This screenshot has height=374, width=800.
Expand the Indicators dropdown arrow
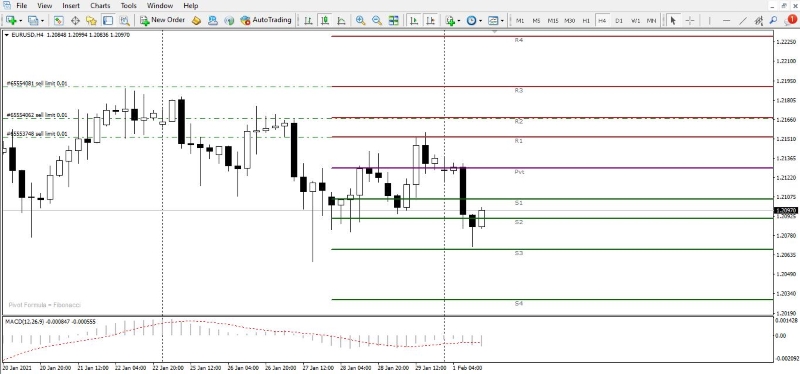tap(459, 21)
